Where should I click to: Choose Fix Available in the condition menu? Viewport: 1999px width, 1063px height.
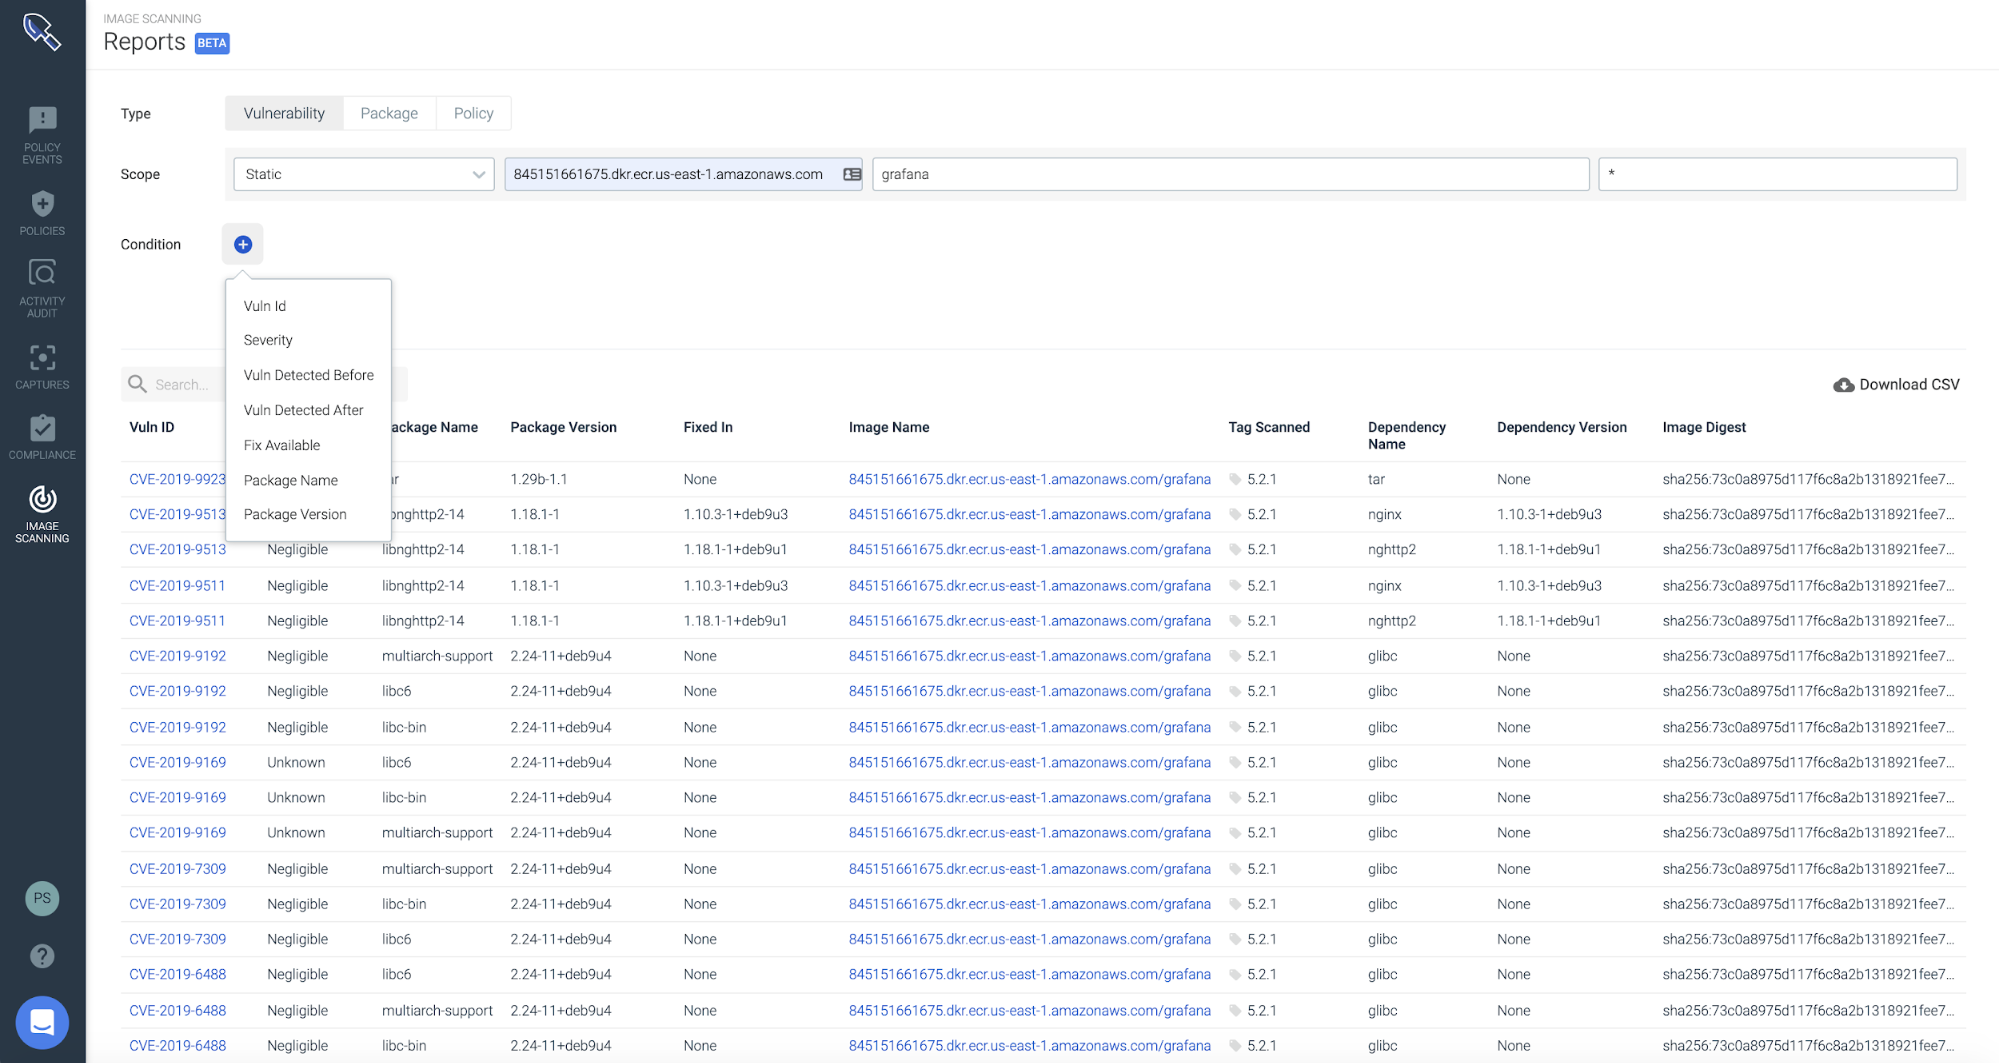pos(282,445)
